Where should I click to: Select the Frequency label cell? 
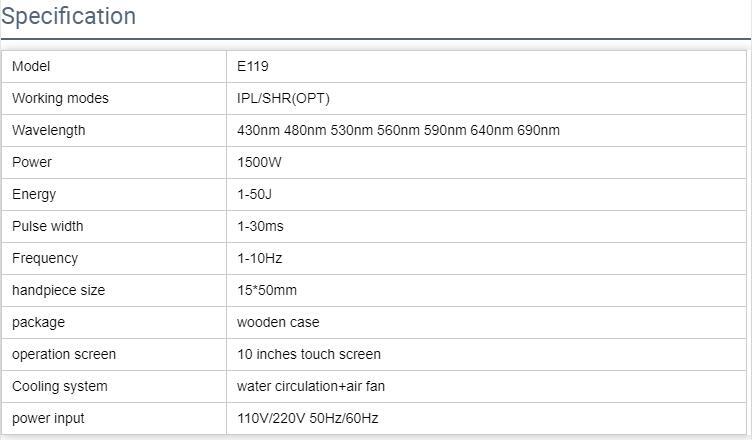[45, 258]
